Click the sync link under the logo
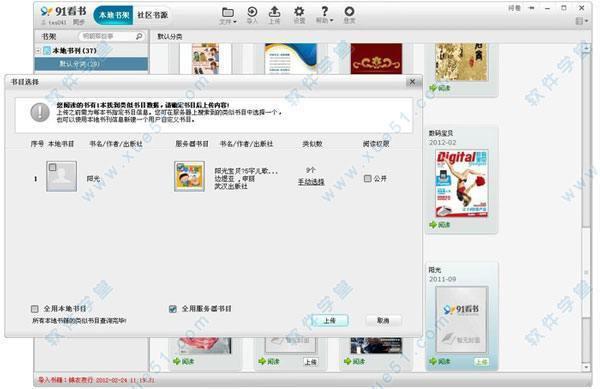This screenshot has height=389, width=600. (x=79, y=22)
